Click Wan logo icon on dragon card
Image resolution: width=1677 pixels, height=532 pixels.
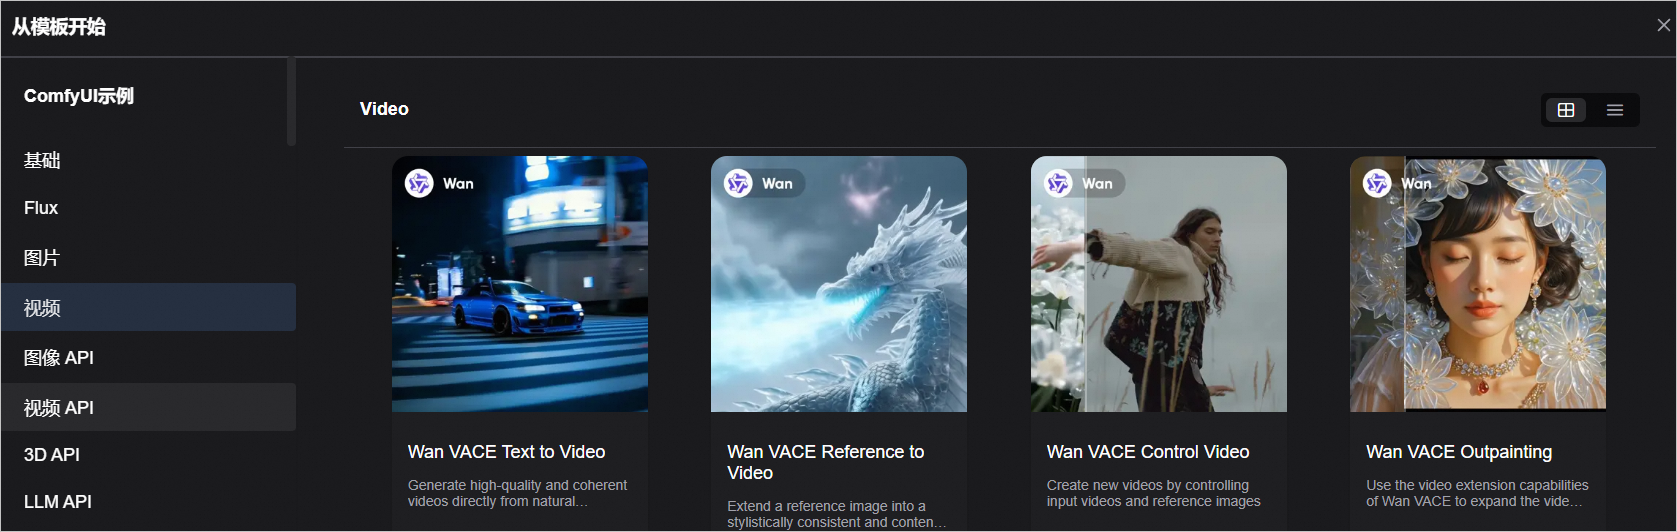(x=738, y=183)
